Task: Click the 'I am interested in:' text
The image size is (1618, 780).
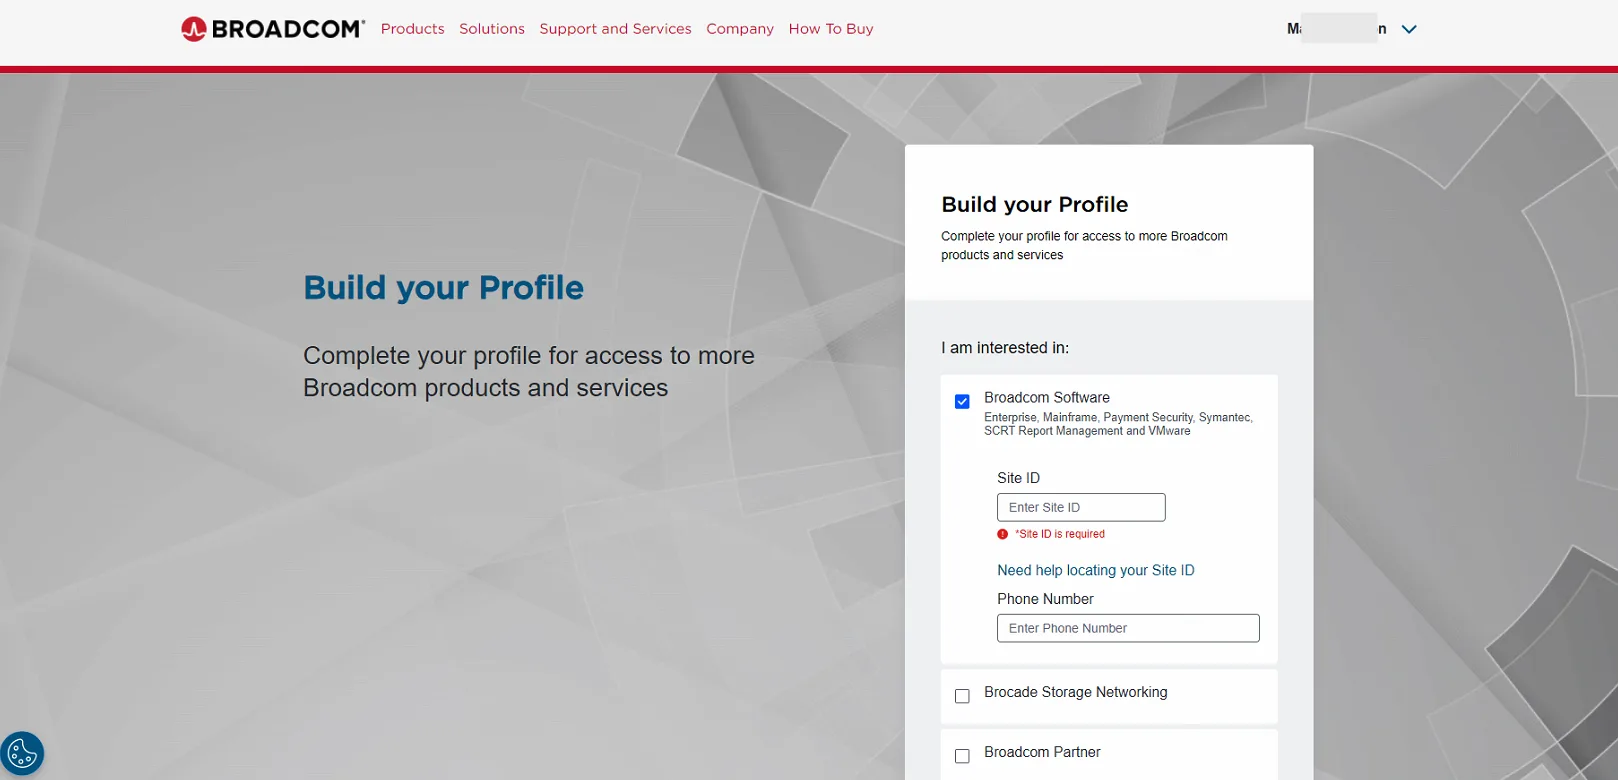Action: (1005, 348)
